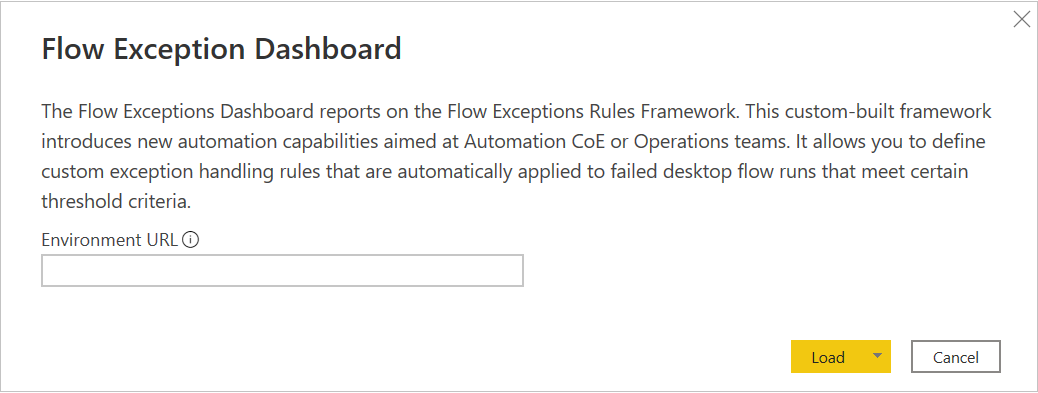The image size is (1038, 393).
Task: Choose the Cancel button at bottom right
Action: [955, 357]
